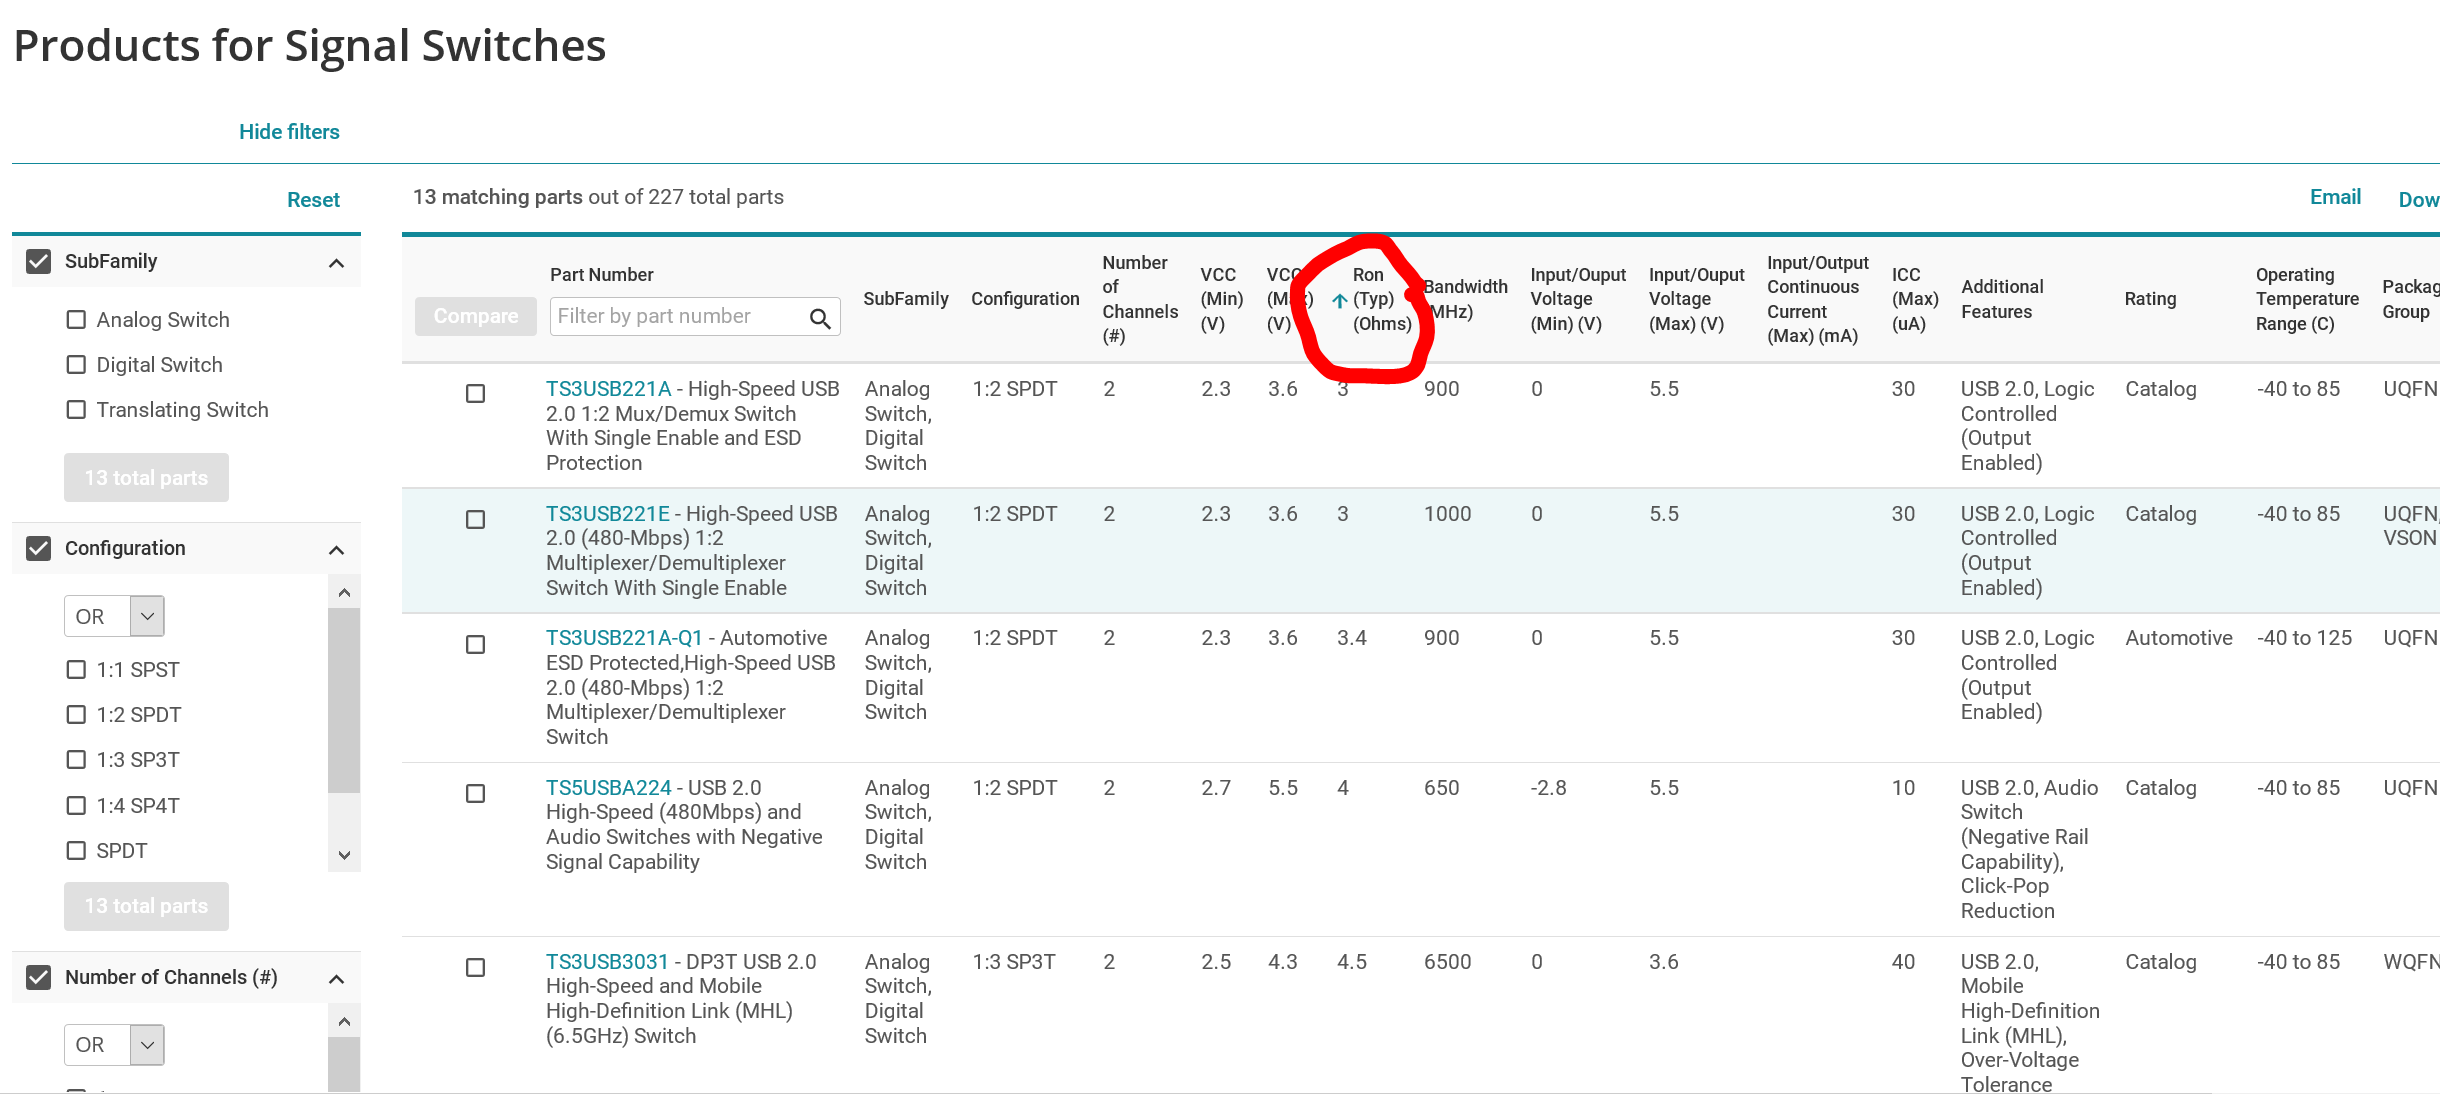The image size is (2440, 1094).
Task: Click the Reset filters link
Action: [x=313, y=200]
